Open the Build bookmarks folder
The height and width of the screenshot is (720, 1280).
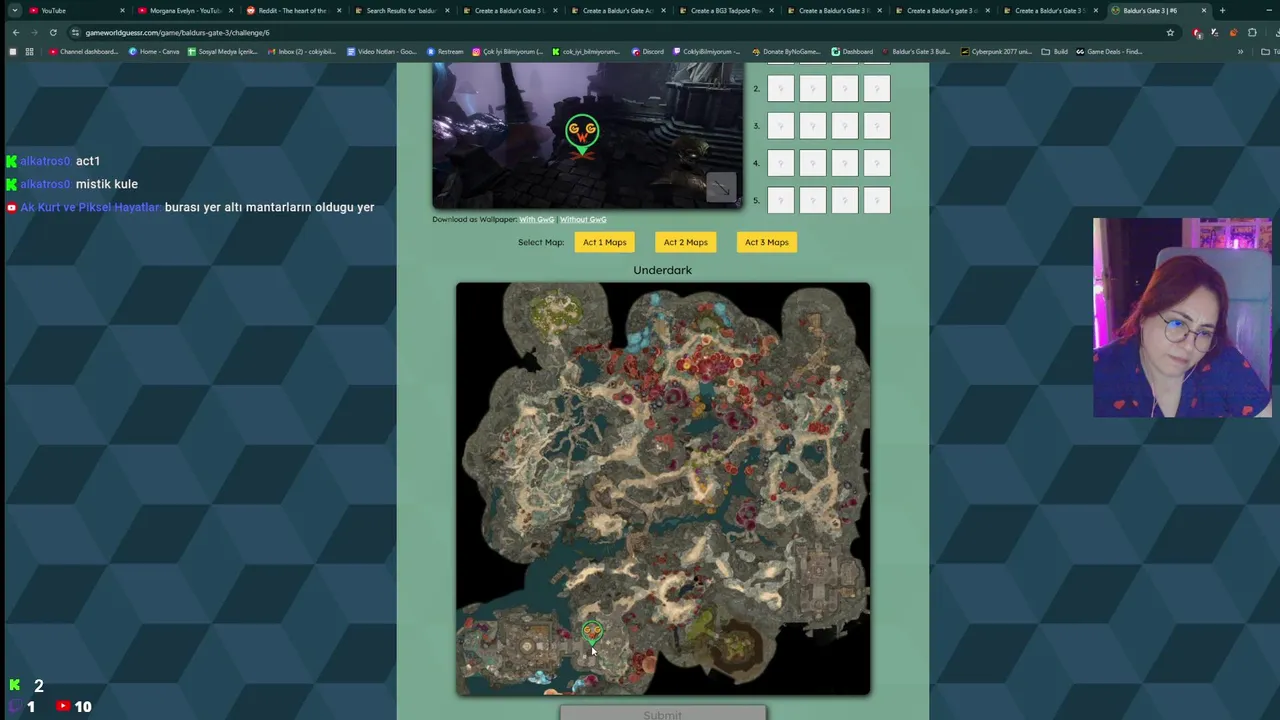[1055, 51]
